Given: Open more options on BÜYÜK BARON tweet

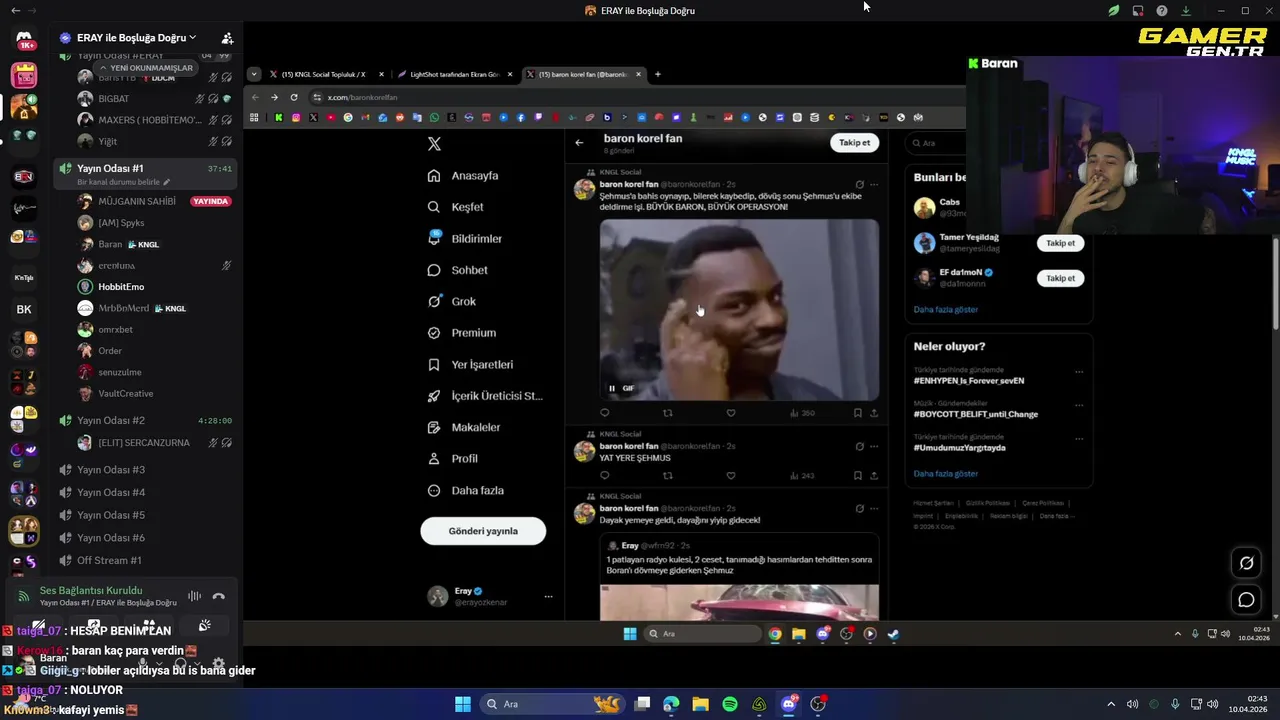Looking at the screenshot, I should (874, 185).
